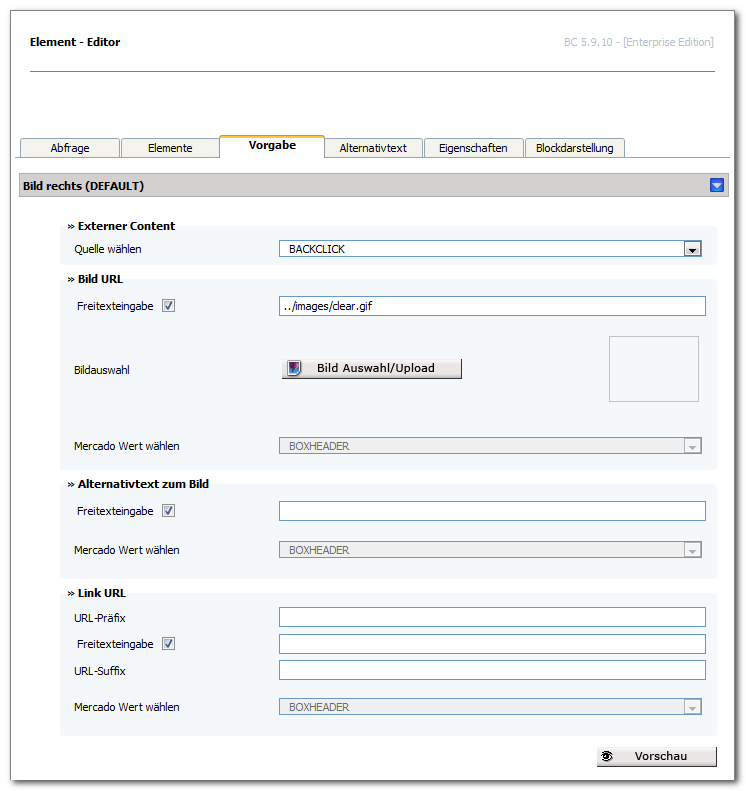Toggle Freitexteingabe checkbox under Bild URL
The width and height of the screenshot is (746, 791).
click(168, 306)
